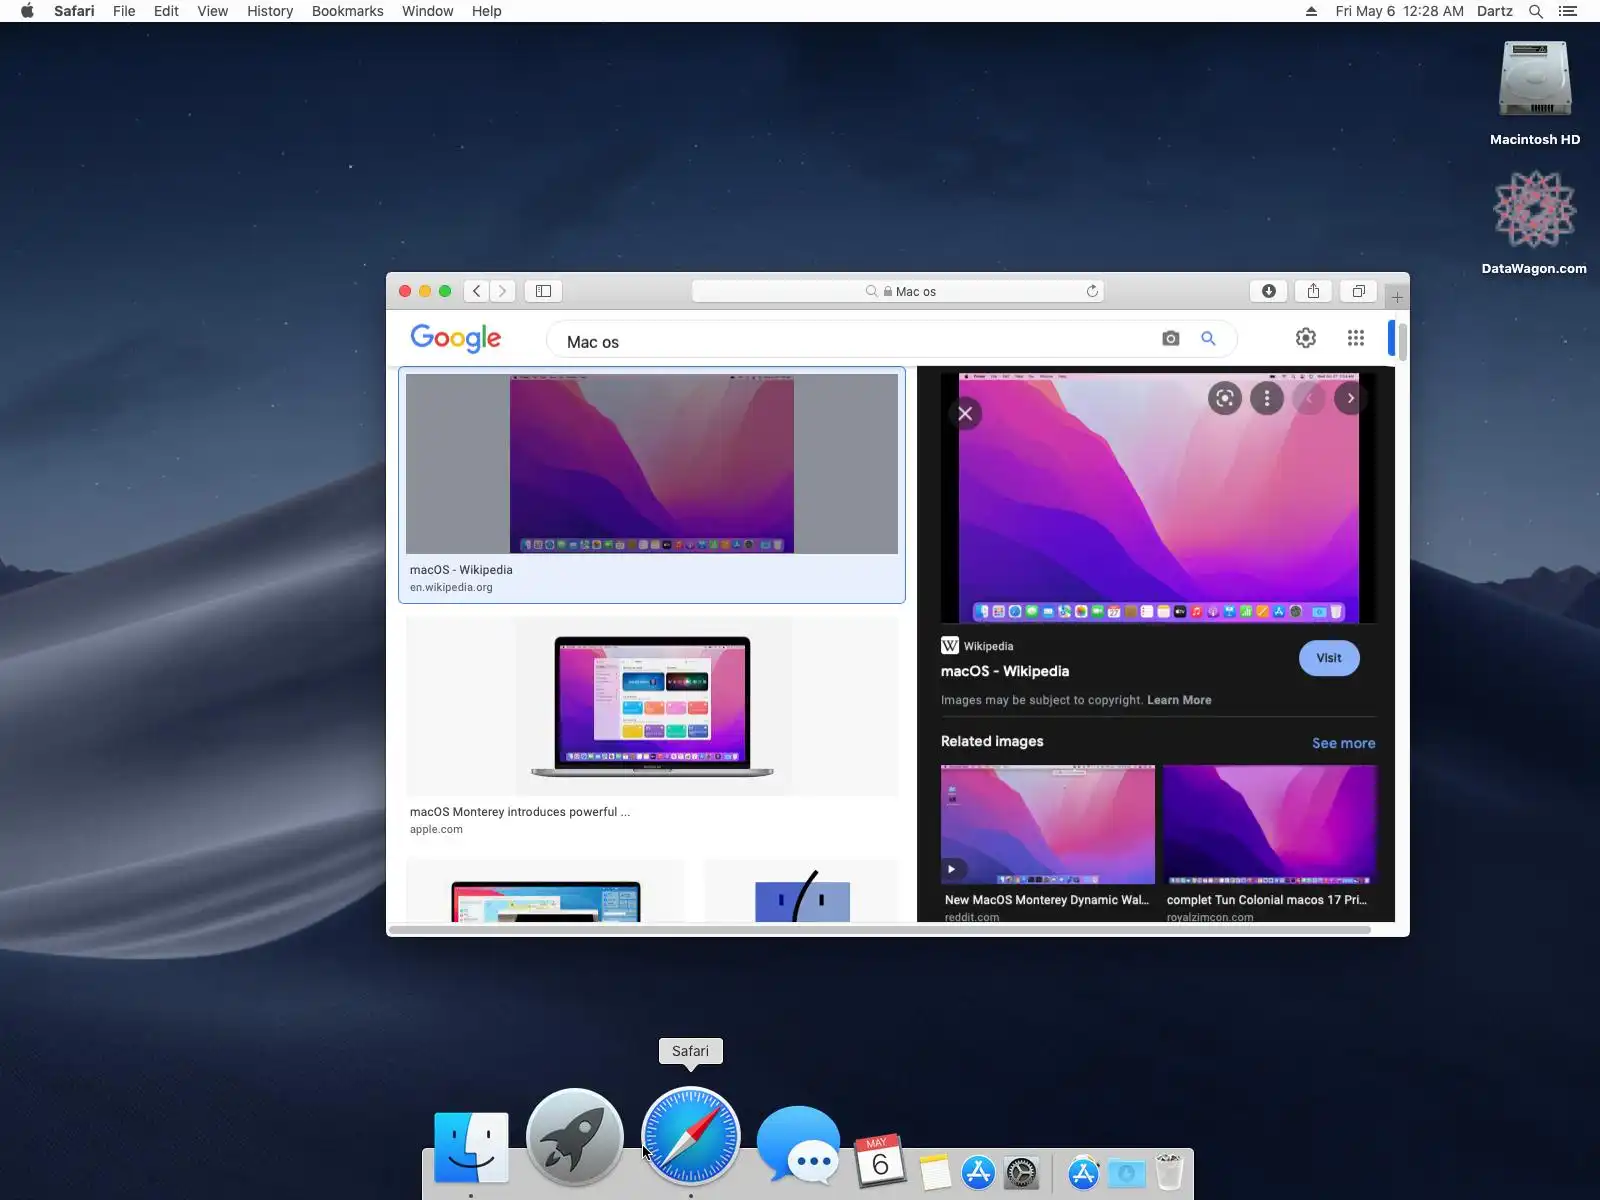Go to the next image in preview
Viewport: 1600px width, 1200px height.
coord(1351,398)
